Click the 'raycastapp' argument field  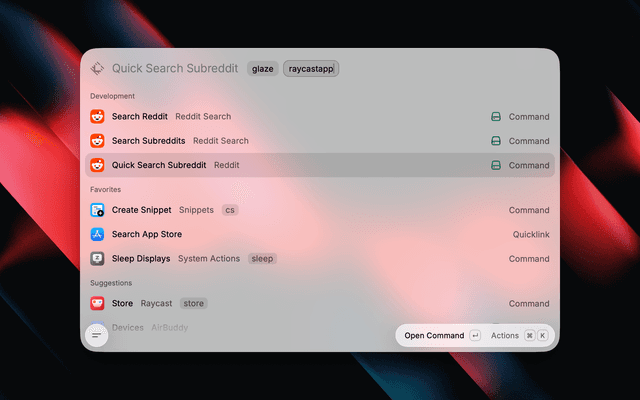[x=311, y=69]
